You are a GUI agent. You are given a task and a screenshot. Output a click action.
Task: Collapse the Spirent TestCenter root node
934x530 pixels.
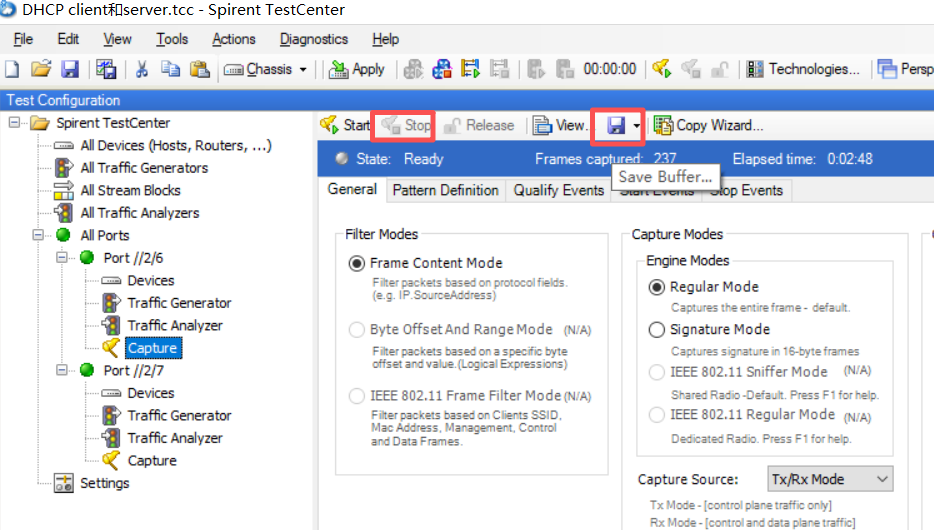point(15,123)
